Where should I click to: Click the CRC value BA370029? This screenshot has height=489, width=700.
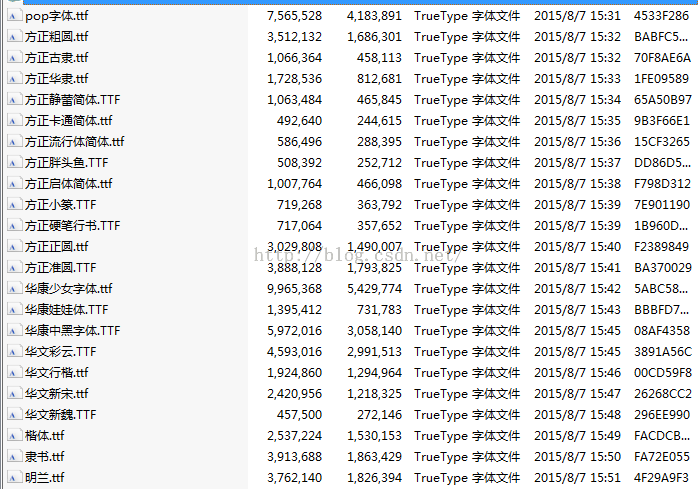pyautogui.click(x=662, y=268)
